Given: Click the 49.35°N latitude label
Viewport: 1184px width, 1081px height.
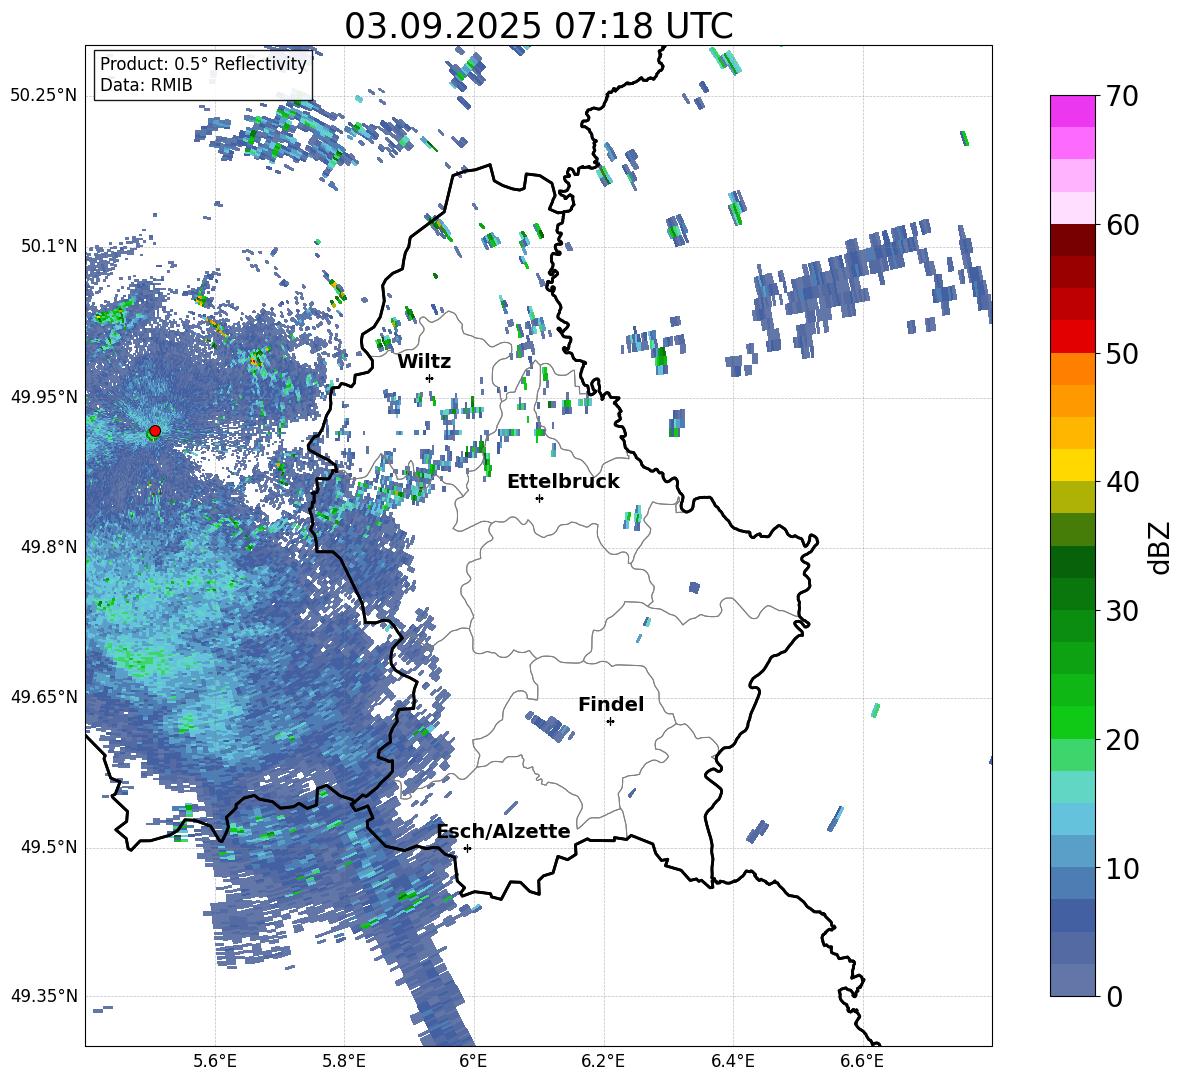Looking at the screenshot, I should tap(44, 996).
